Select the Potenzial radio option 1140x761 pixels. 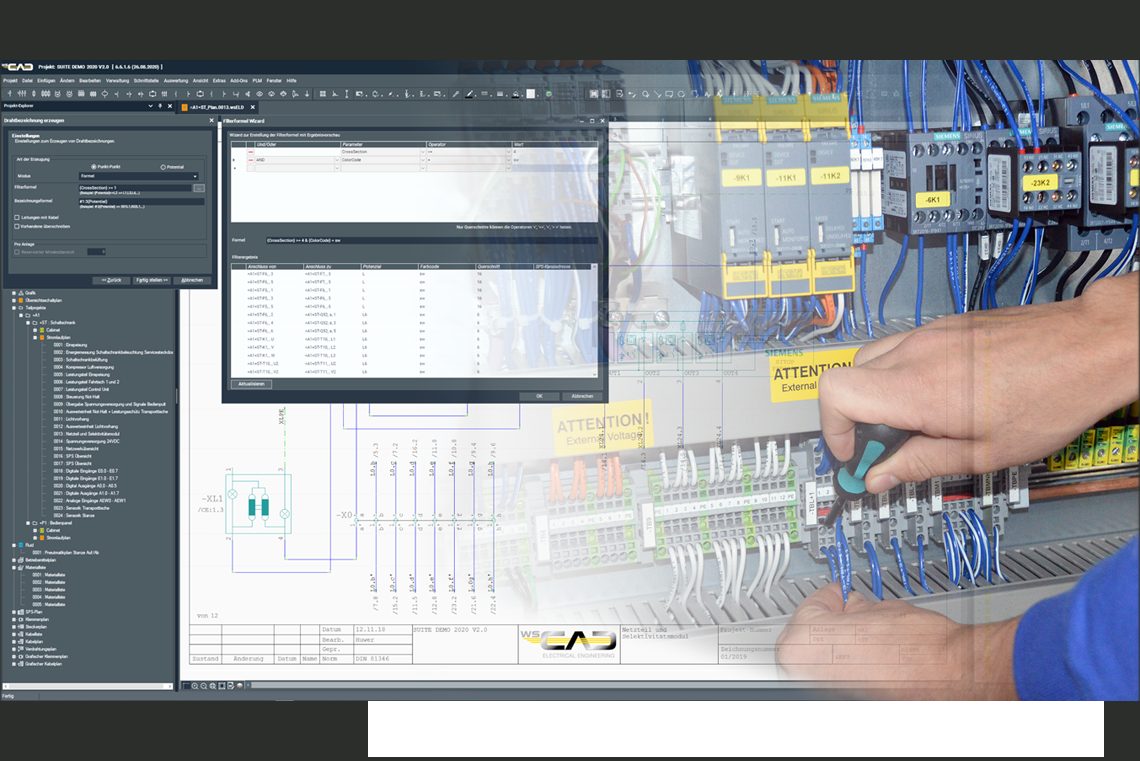[x=163, y=167]
